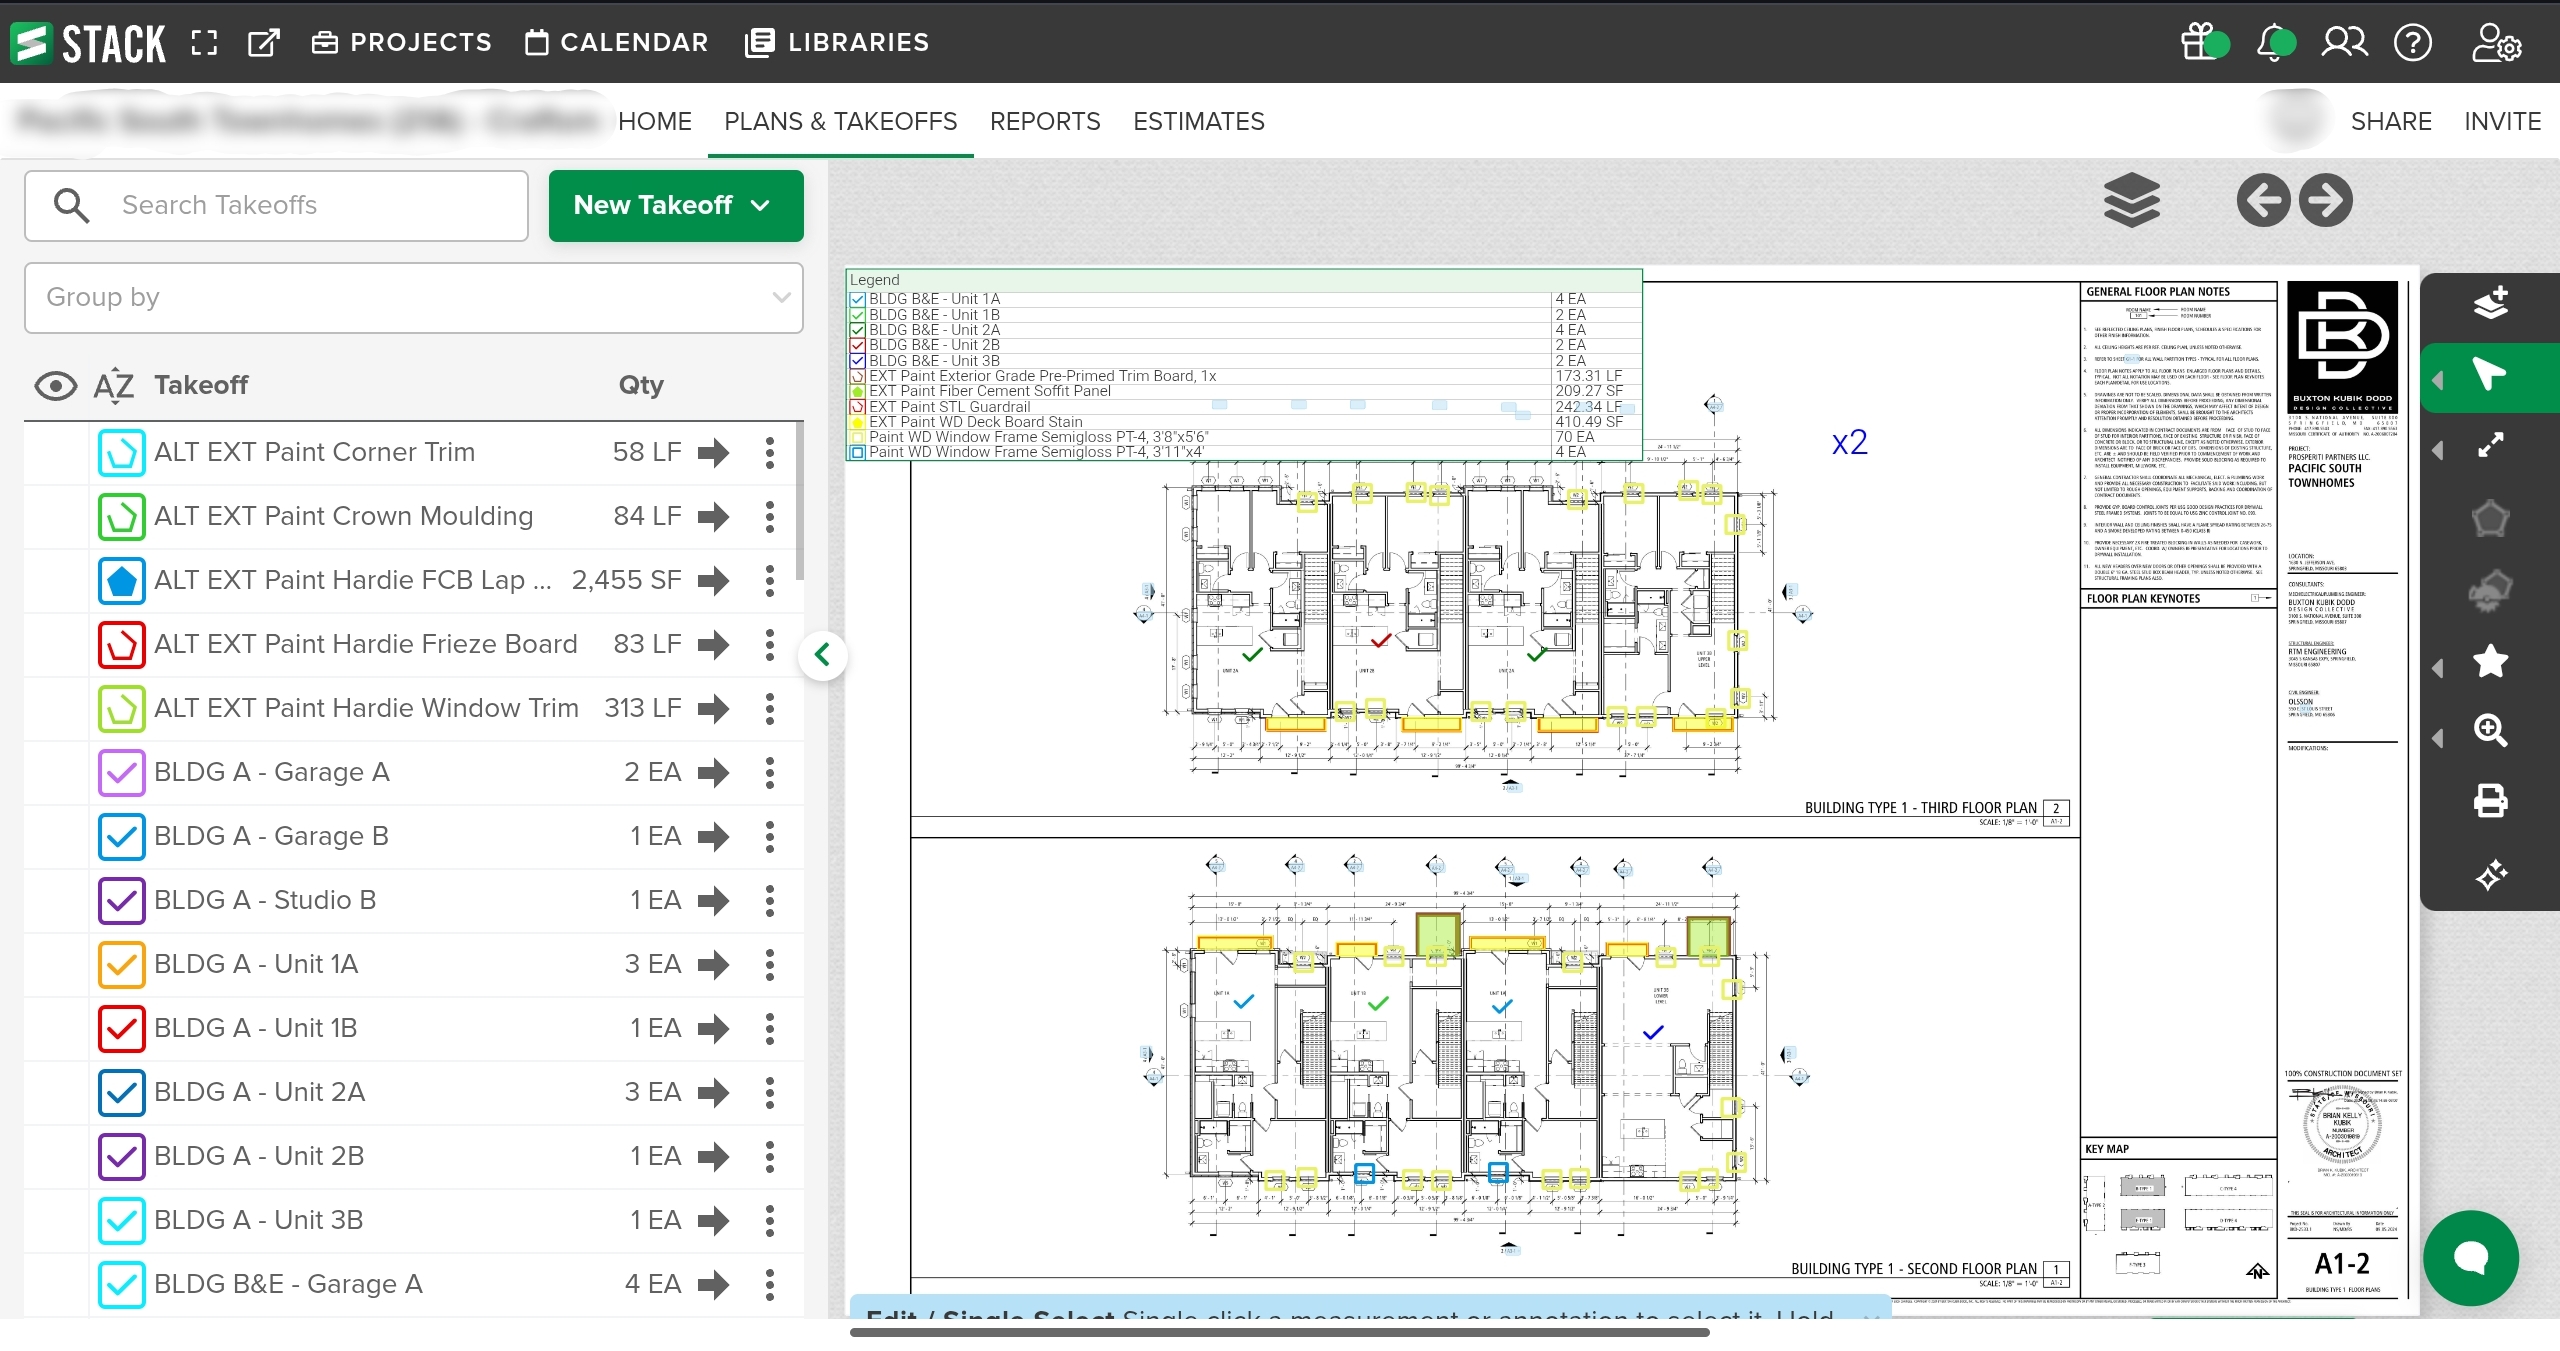Open the green chat bubble
The width and height of the screenshot is (2560, 1351).
coord(2470,1257)
